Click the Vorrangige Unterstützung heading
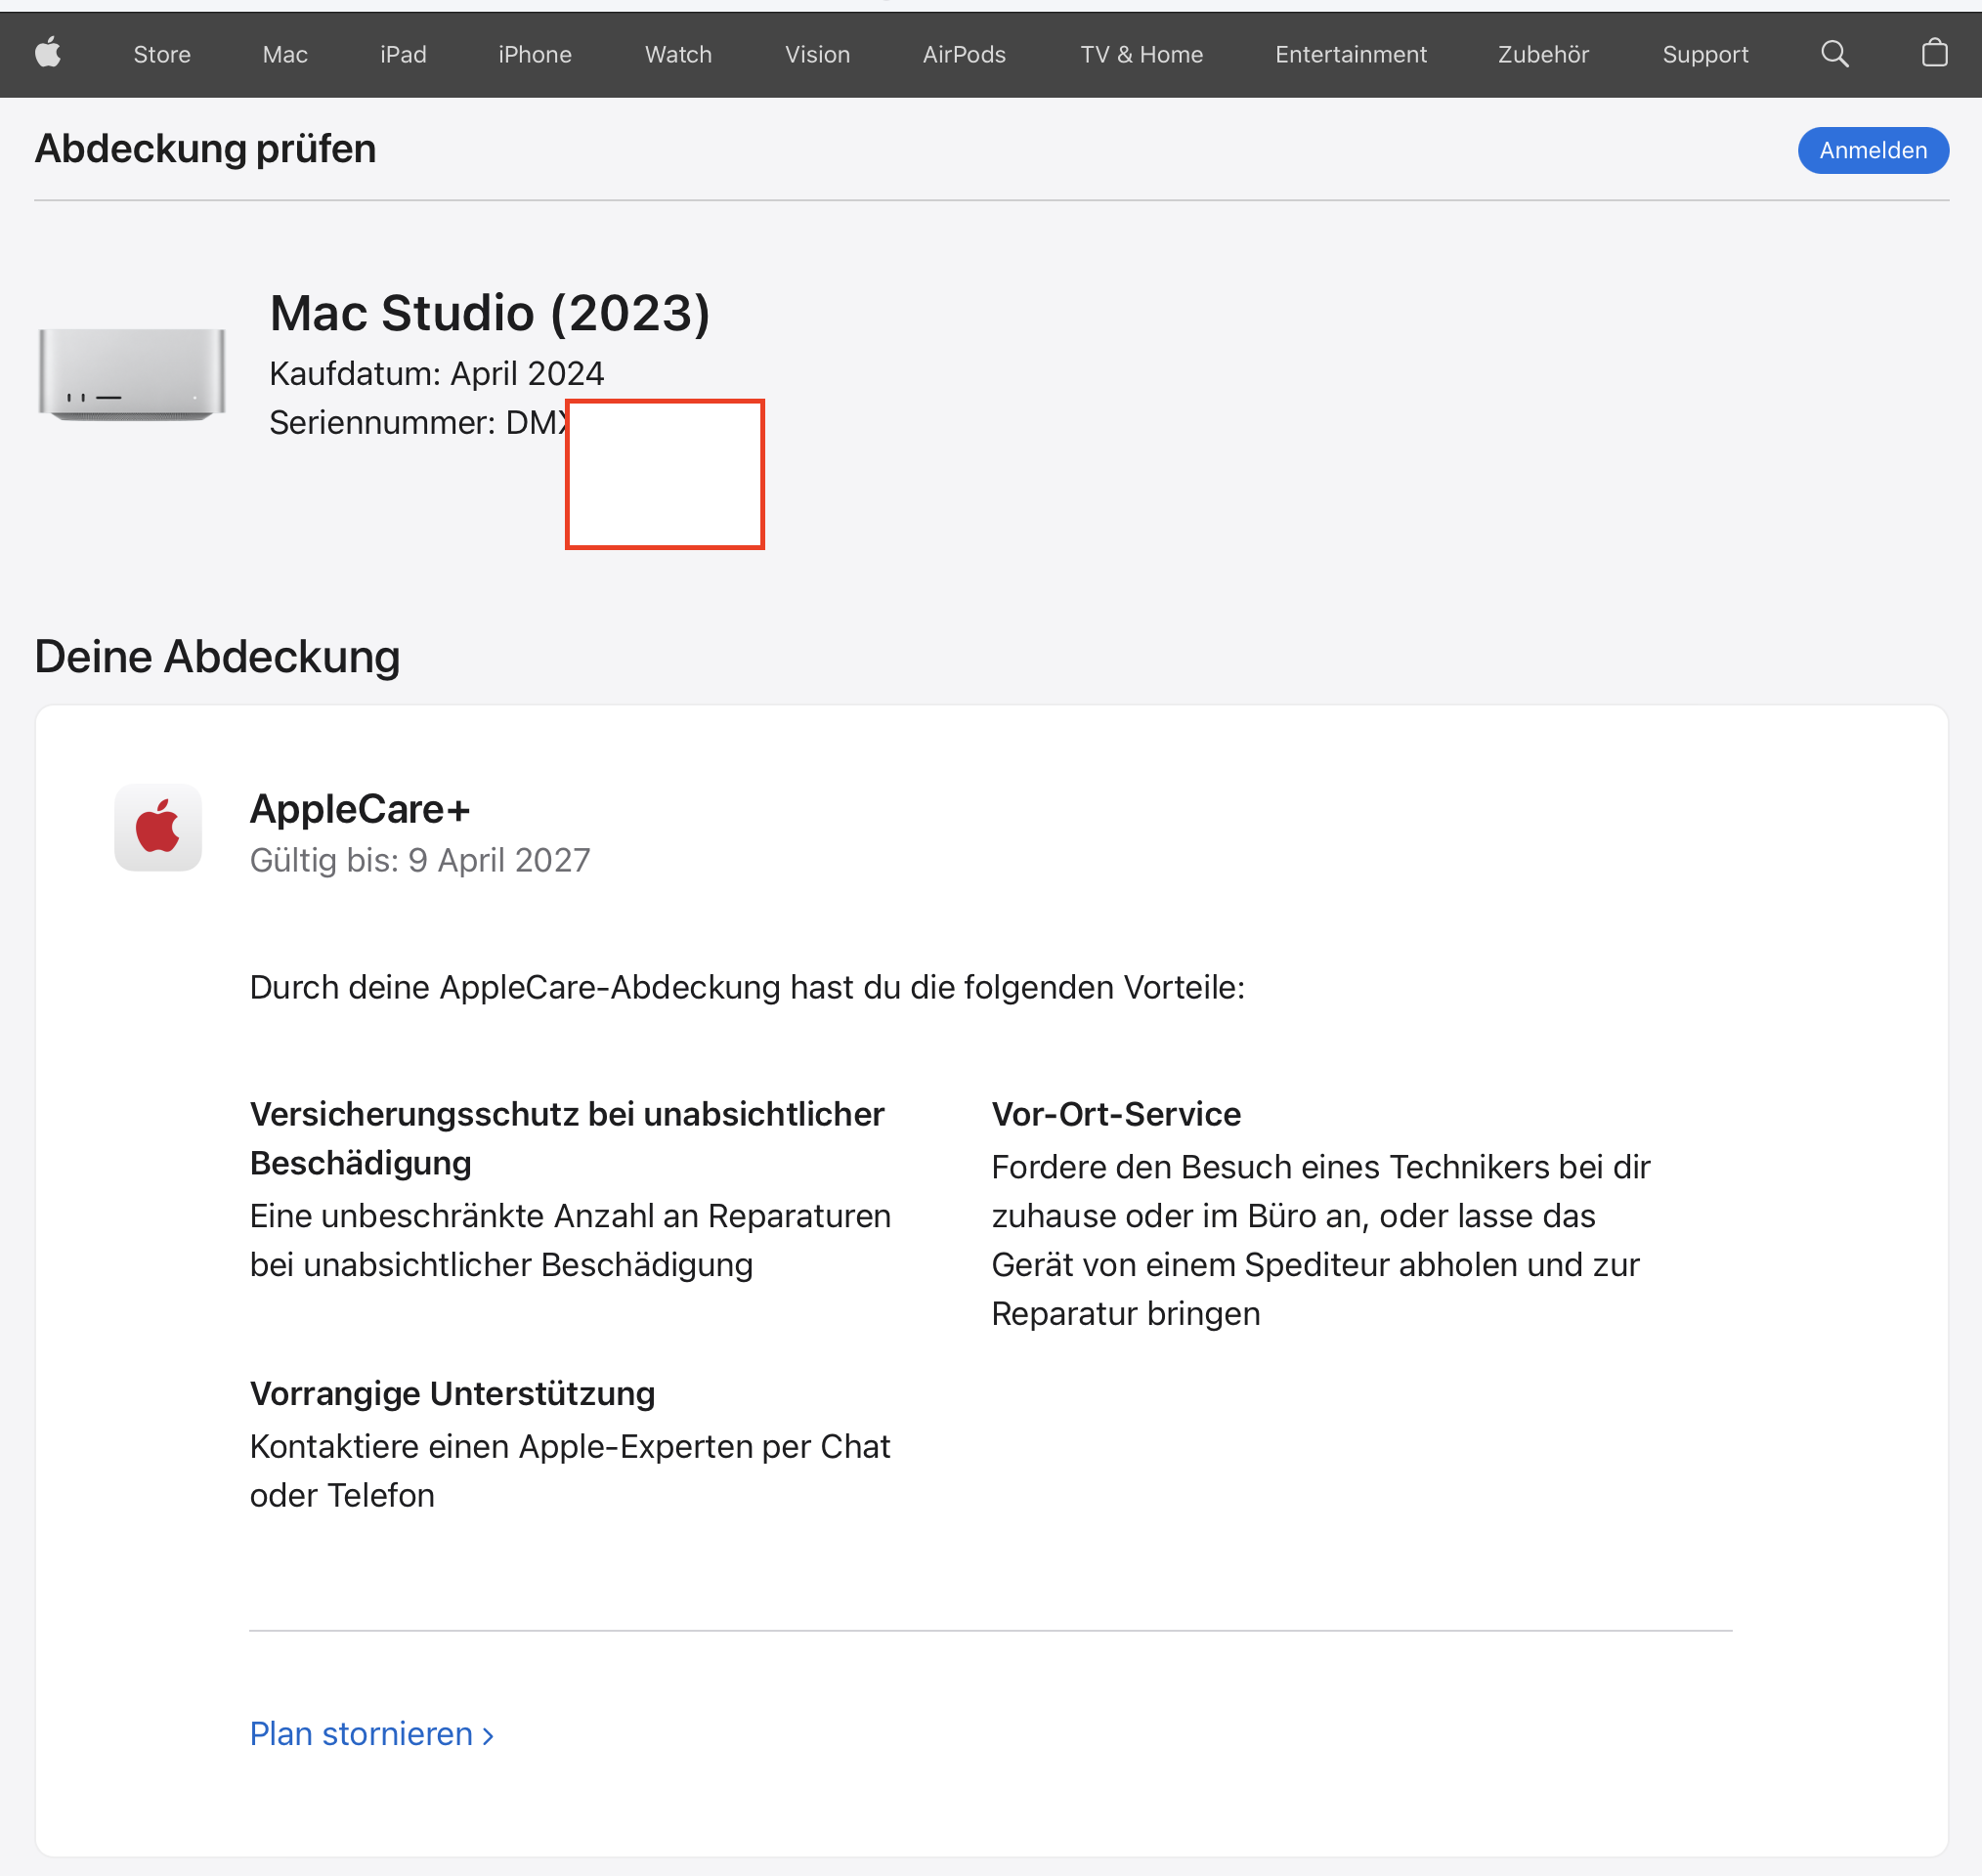 (452, 1393)
